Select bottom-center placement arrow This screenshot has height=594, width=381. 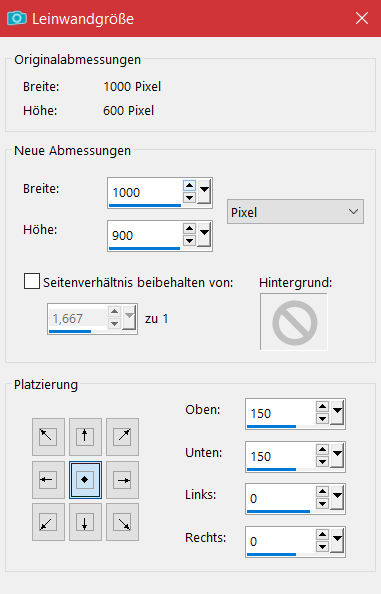[x=85, y=522]
